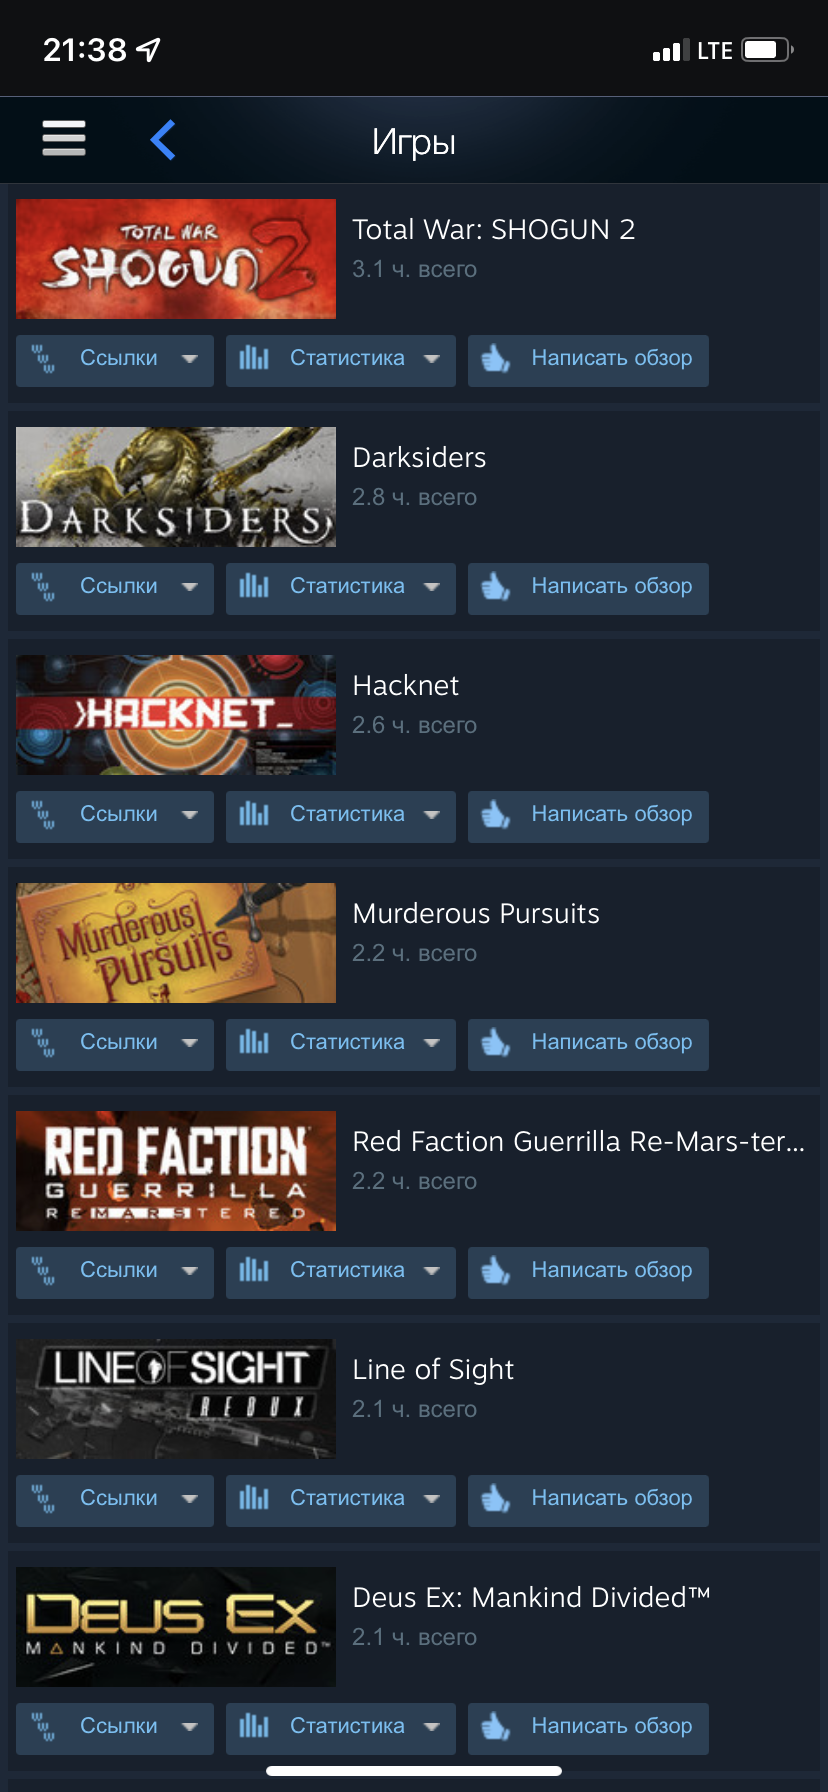This screenshot has height=1792, width=828.
Task: Tap the blue back arrow
Action: (163, 140)
